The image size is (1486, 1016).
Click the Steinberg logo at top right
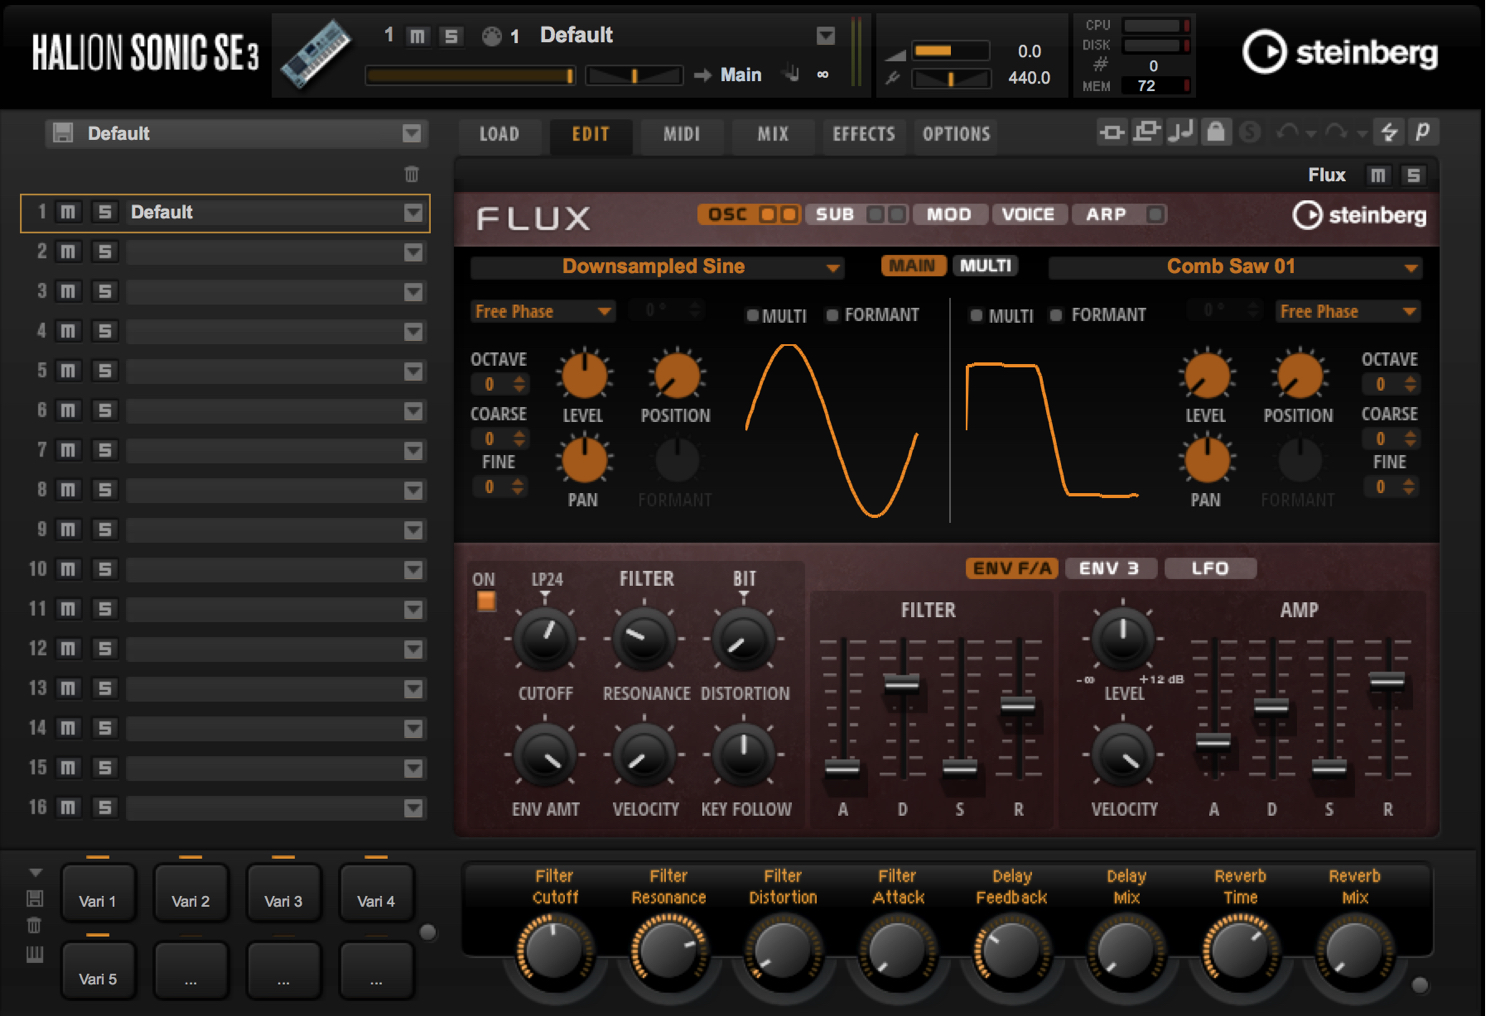[x=1340, y=52]
